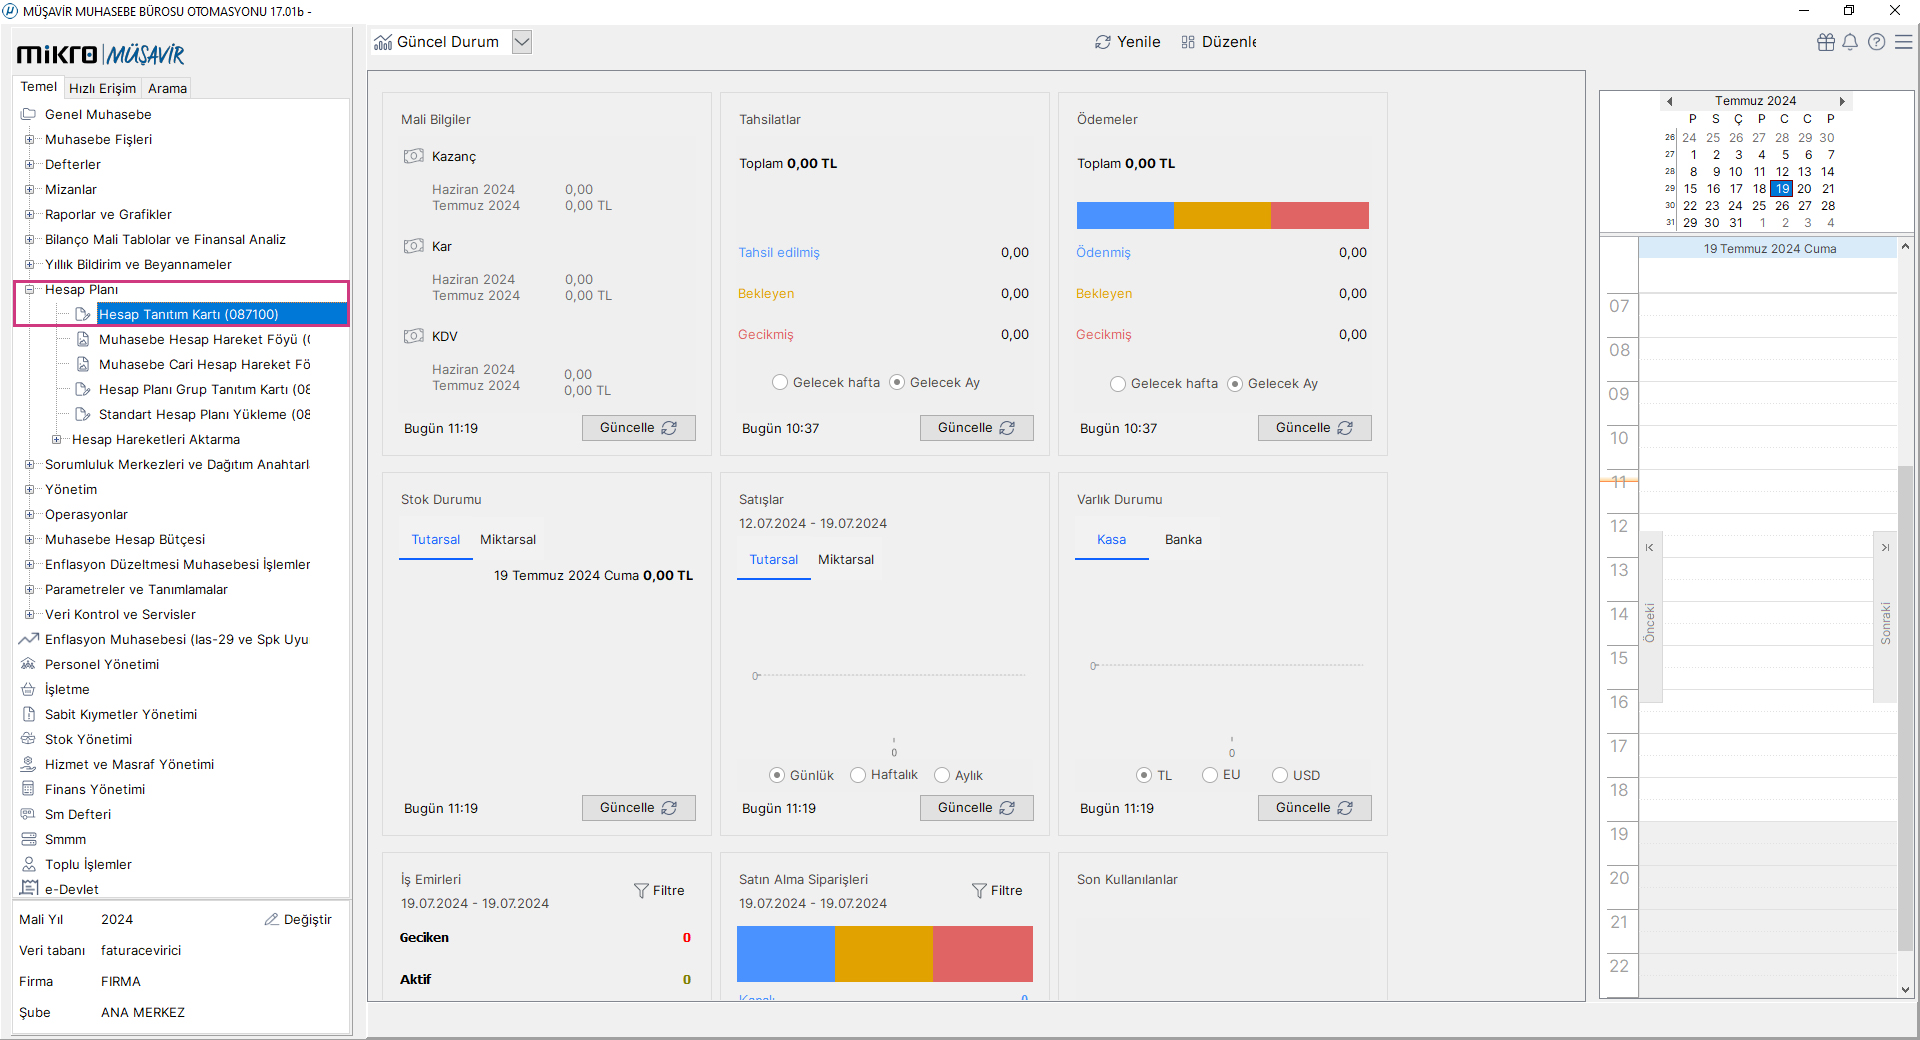Viewport: 1920px width, 1040px height.
Task: Expand Veri Kontrol ve Servisler node
Action: (29, 614)
